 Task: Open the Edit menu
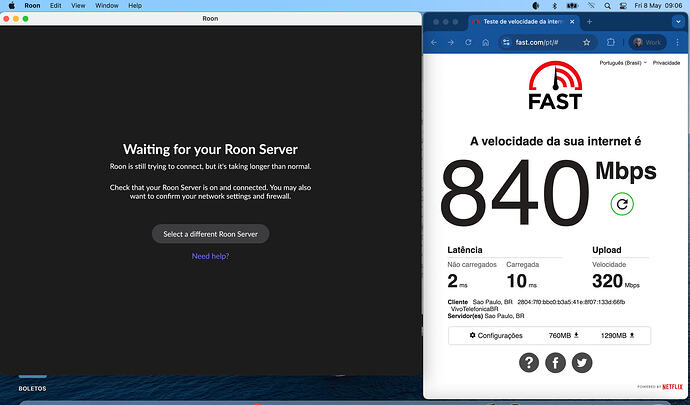click(55, 6)
